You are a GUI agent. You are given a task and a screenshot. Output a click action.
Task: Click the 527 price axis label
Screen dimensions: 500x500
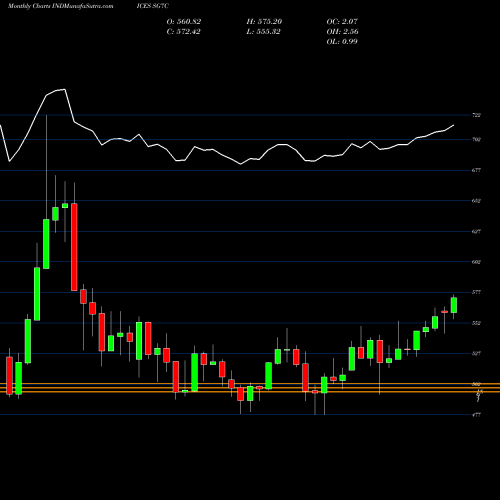[476, 354]
